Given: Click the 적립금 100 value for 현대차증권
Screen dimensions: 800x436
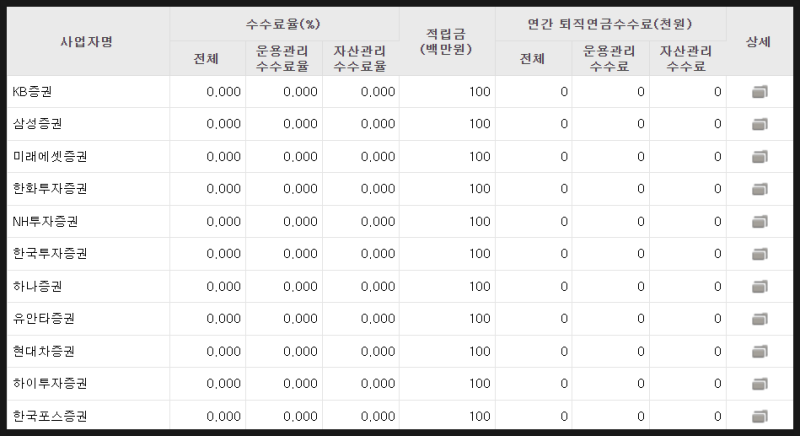Looking at the screenshot, I should pos(480,351).
